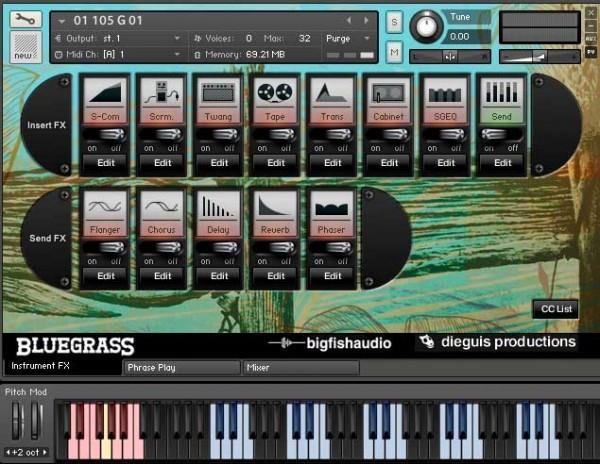The height and width of the screenshot is (464, 600).
Task: Click the PV button at the top right
Action: (591, 52)
